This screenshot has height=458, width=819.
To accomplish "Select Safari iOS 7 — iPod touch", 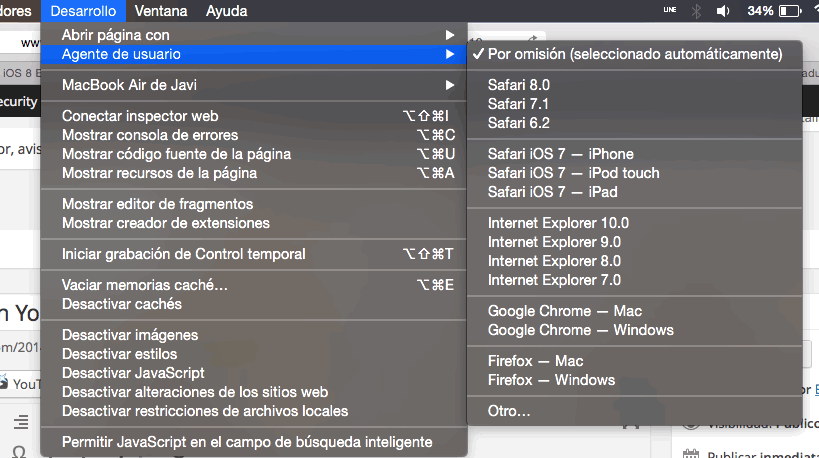I will [x=635, y=173].
